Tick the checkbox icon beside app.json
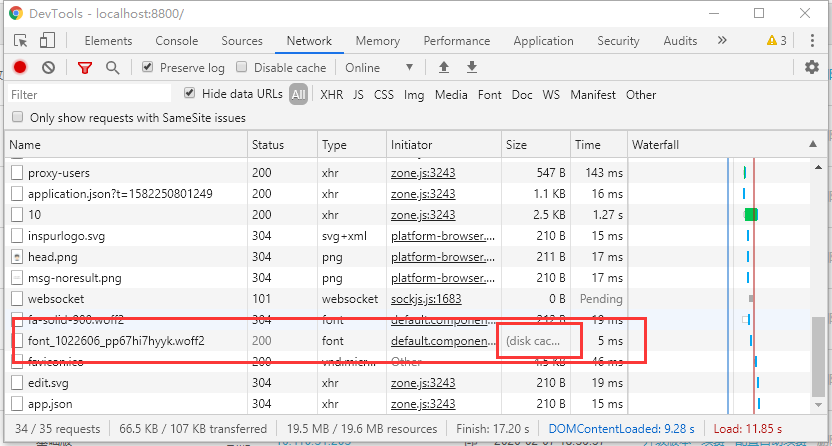832x446 pixels. 18,404
